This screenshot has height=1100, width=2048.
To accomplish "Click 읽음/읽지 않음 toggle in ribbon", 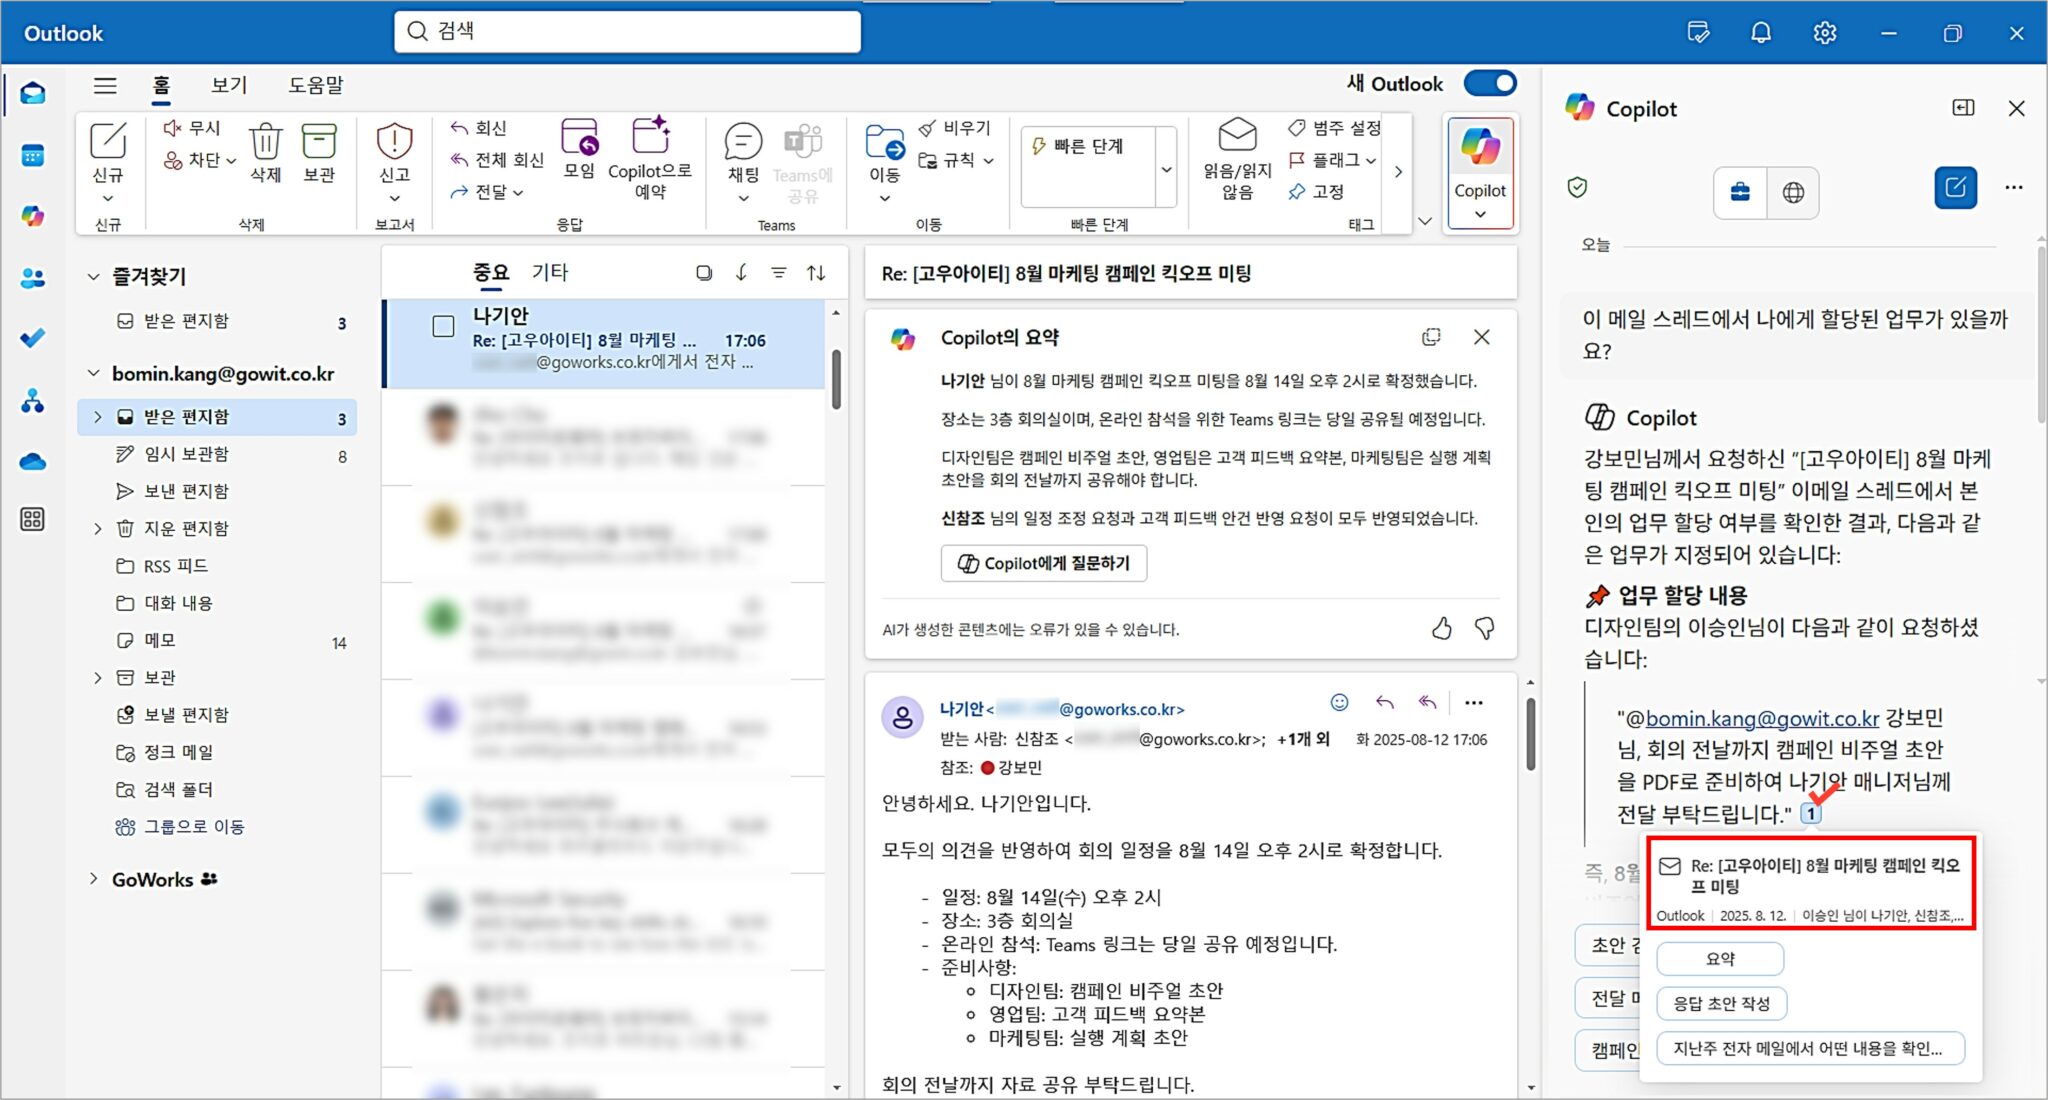I will (1237, 160).
